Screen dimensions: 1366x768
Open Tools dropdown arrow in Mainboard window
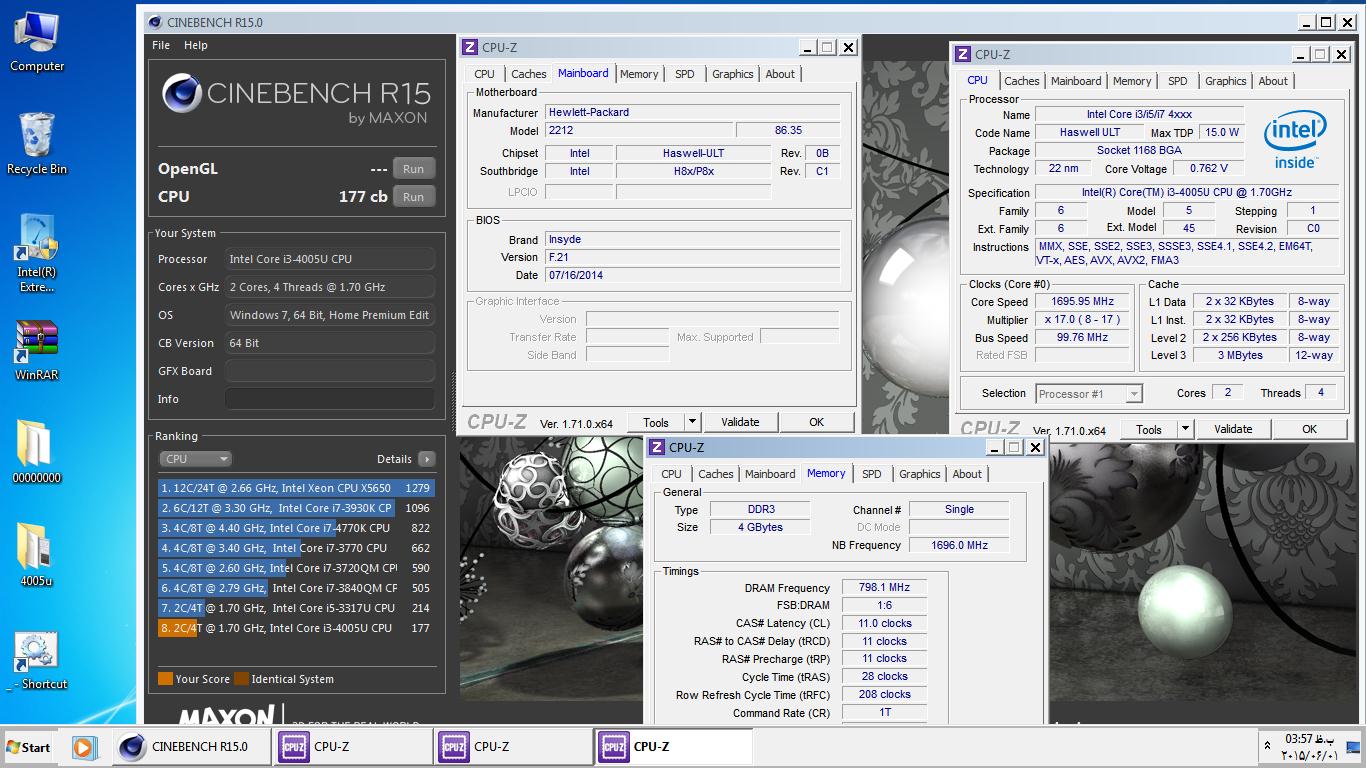click(x=692, y=422)
